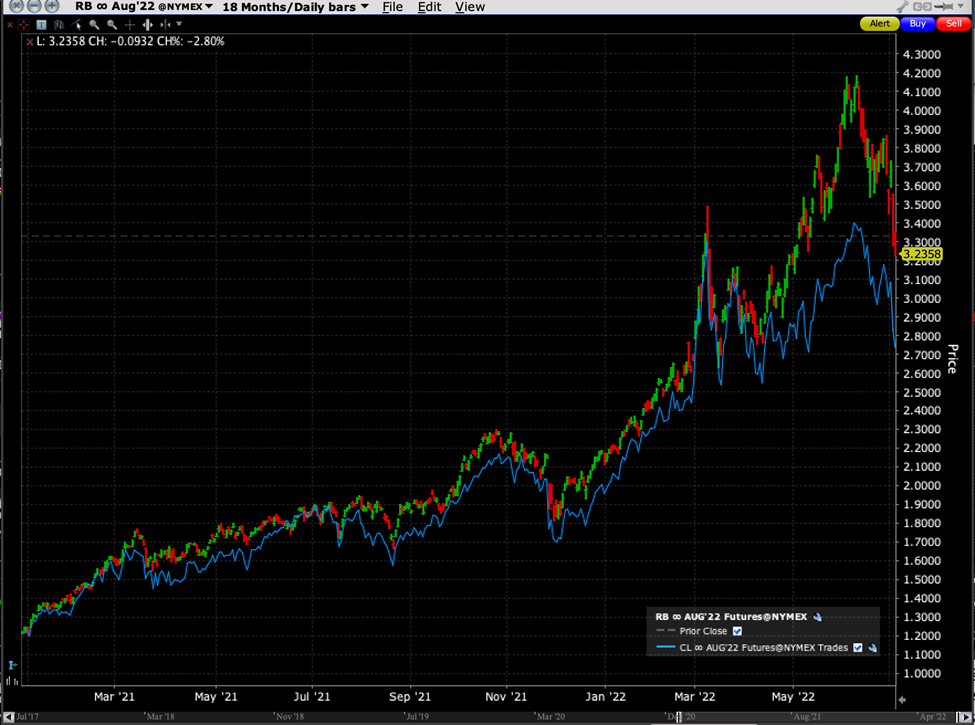
Task: Configure CL AUG'22 Futures series wrench
Action: [872, 648]
